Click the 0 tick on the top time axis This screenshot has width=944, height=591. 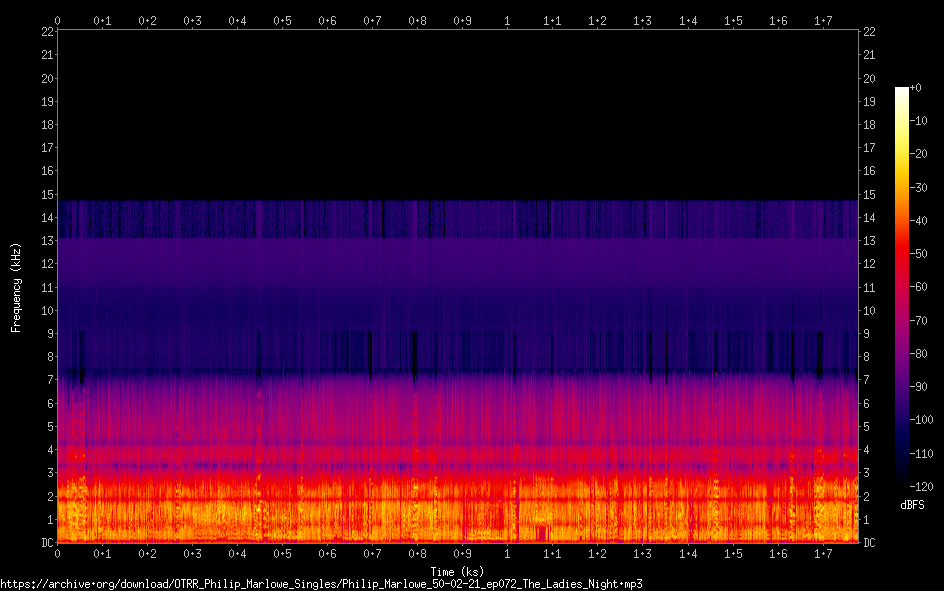58,20
